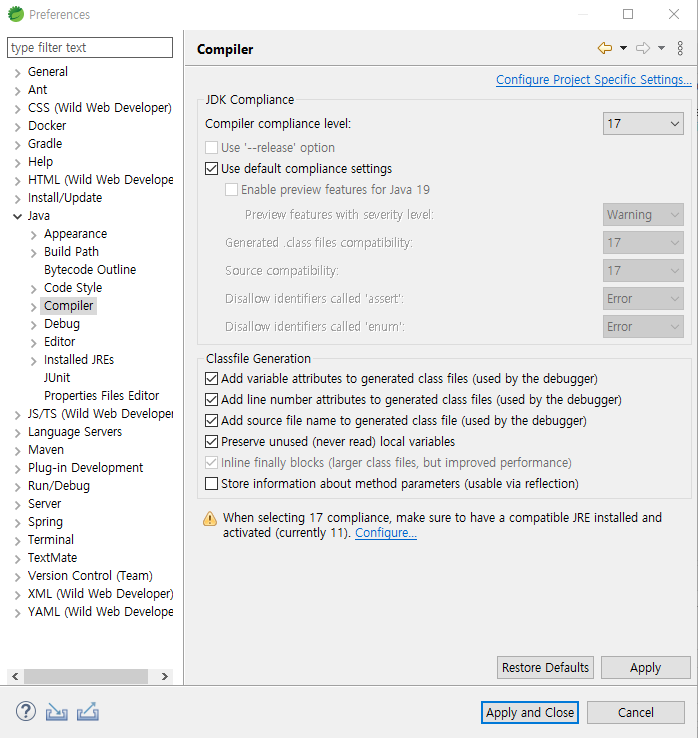Select JUnit under Java

[56, 377]
